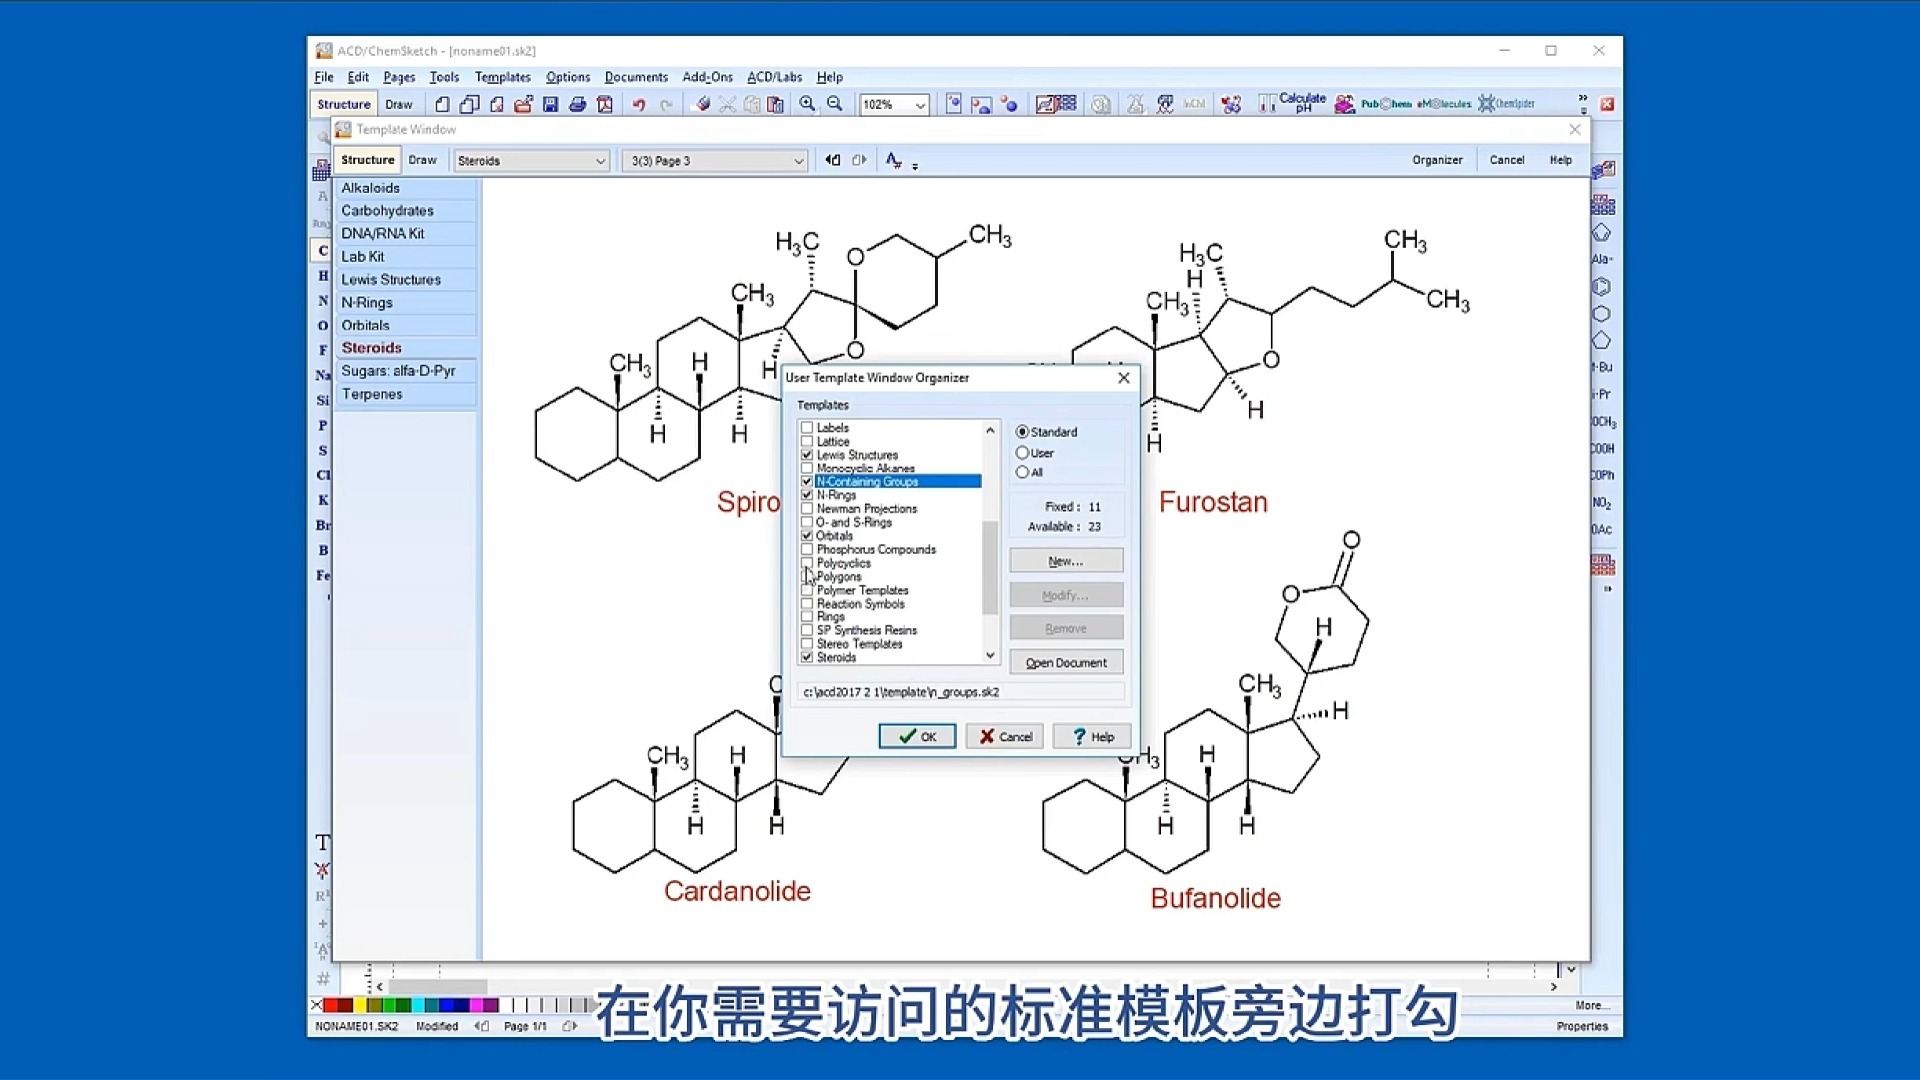Toggle the Labels template checkbox
The image size is (1920, 1080).
(x=807, y=428)
